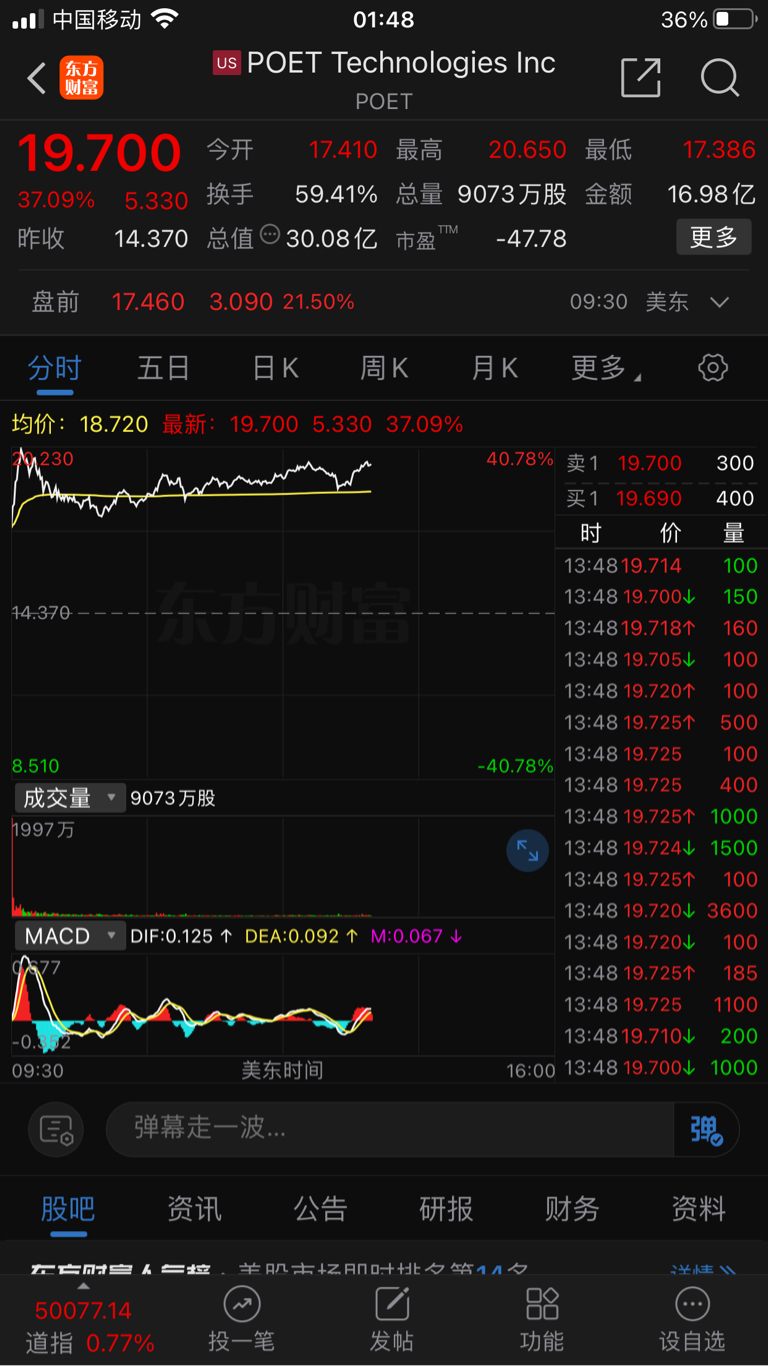Tap the 总值 info face icon
The image size is (768, 1366).
tap(269, 235)
